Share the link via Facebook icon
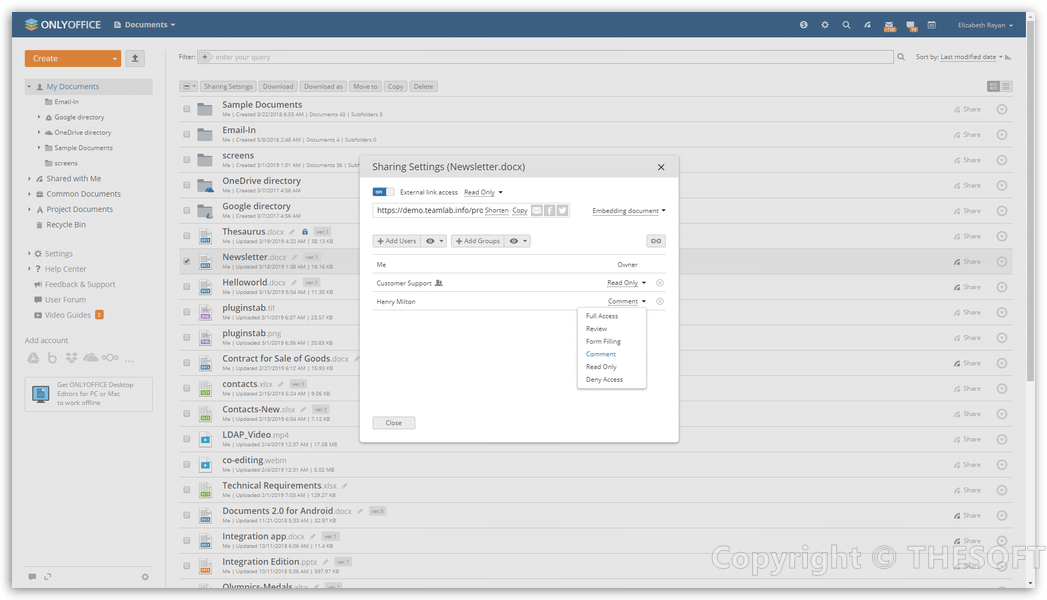 pyautogui.click(x=550, y=211)
